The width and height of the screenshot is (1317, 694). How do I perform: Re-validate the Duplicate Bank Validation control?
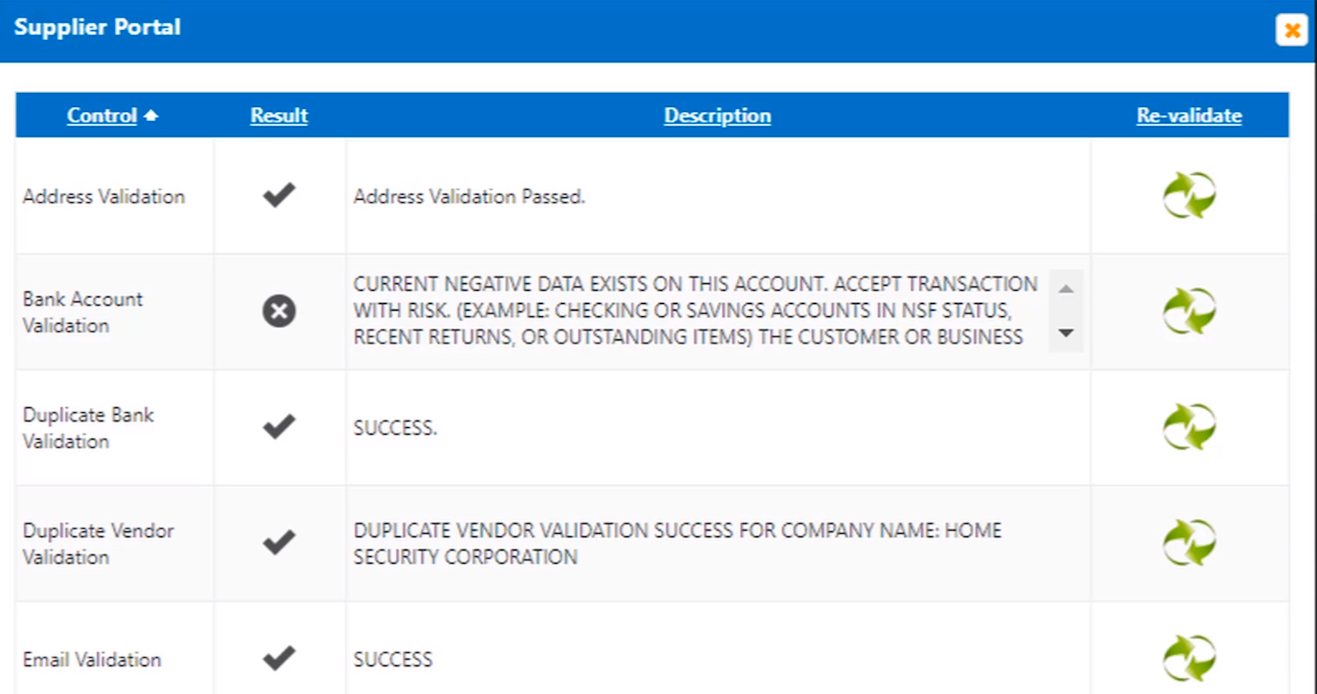tap(1189, 427)
